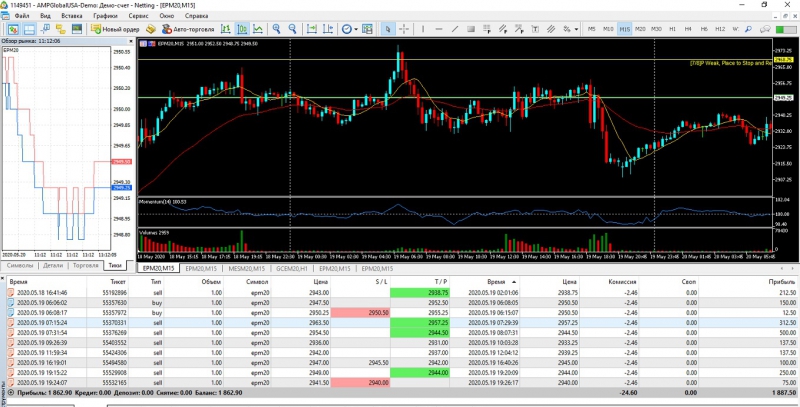Screen dimensions: 800x407
Task: Select the rectangle shape tool
Action: click(x=471, y=29)
